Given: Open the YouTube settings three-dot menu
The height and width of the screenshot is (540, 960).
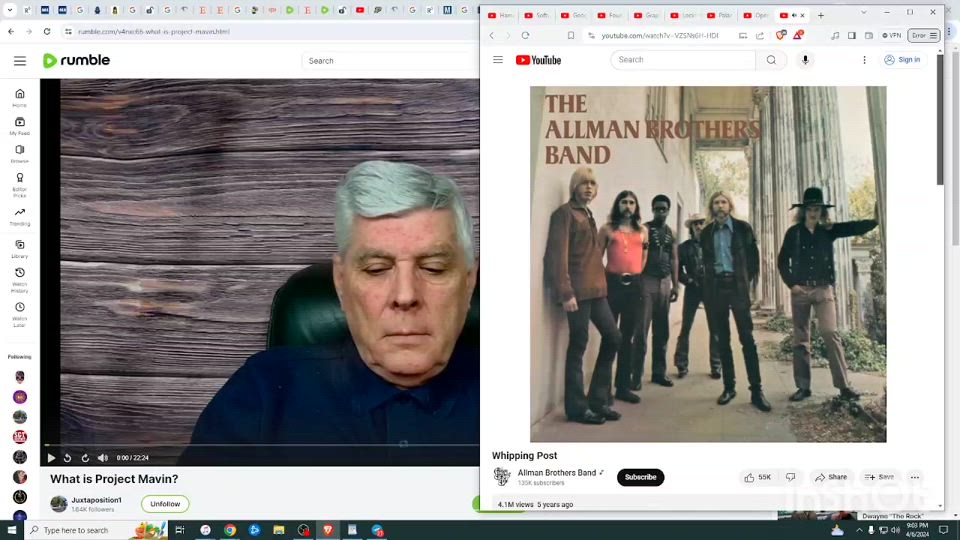Looking at the screenshot, I should tap(864, 60).
